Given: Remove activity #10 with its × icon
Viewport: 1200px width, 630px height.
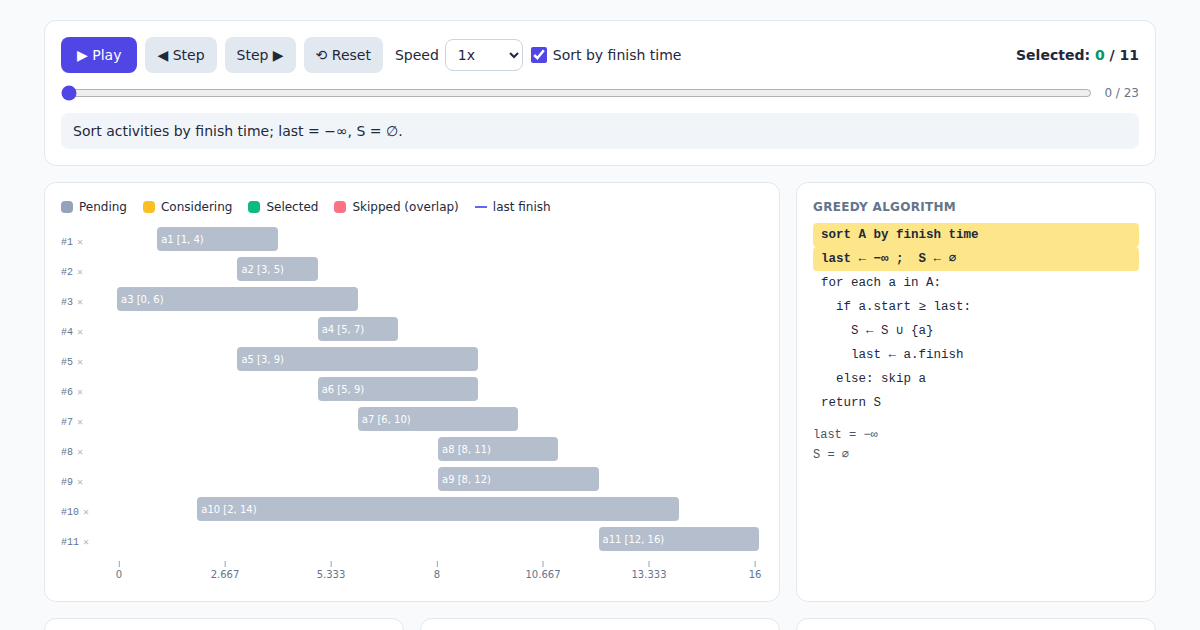Looking at the screenshot, I should (86, 512).
